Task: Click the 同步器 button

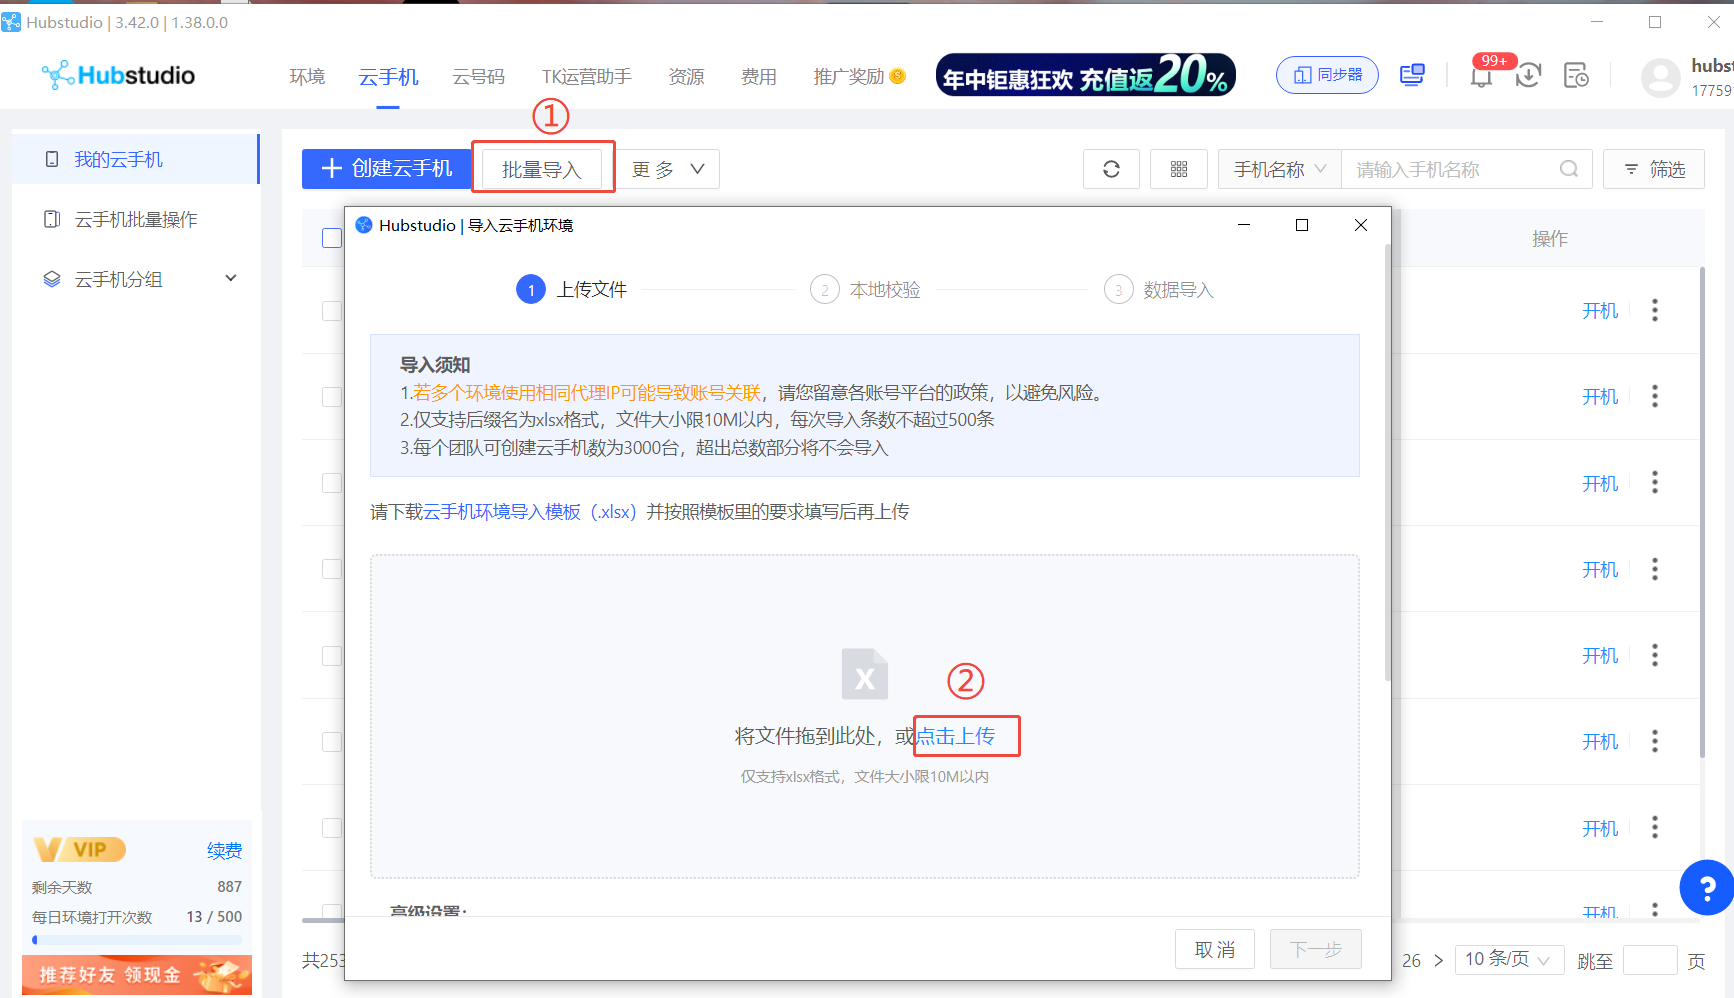Action: point(1327,75)
